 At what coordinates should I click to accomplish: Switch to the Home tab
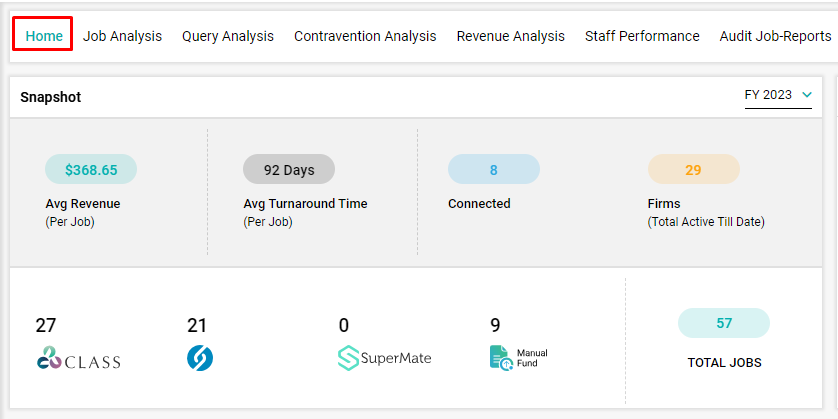tap(44, 36)
